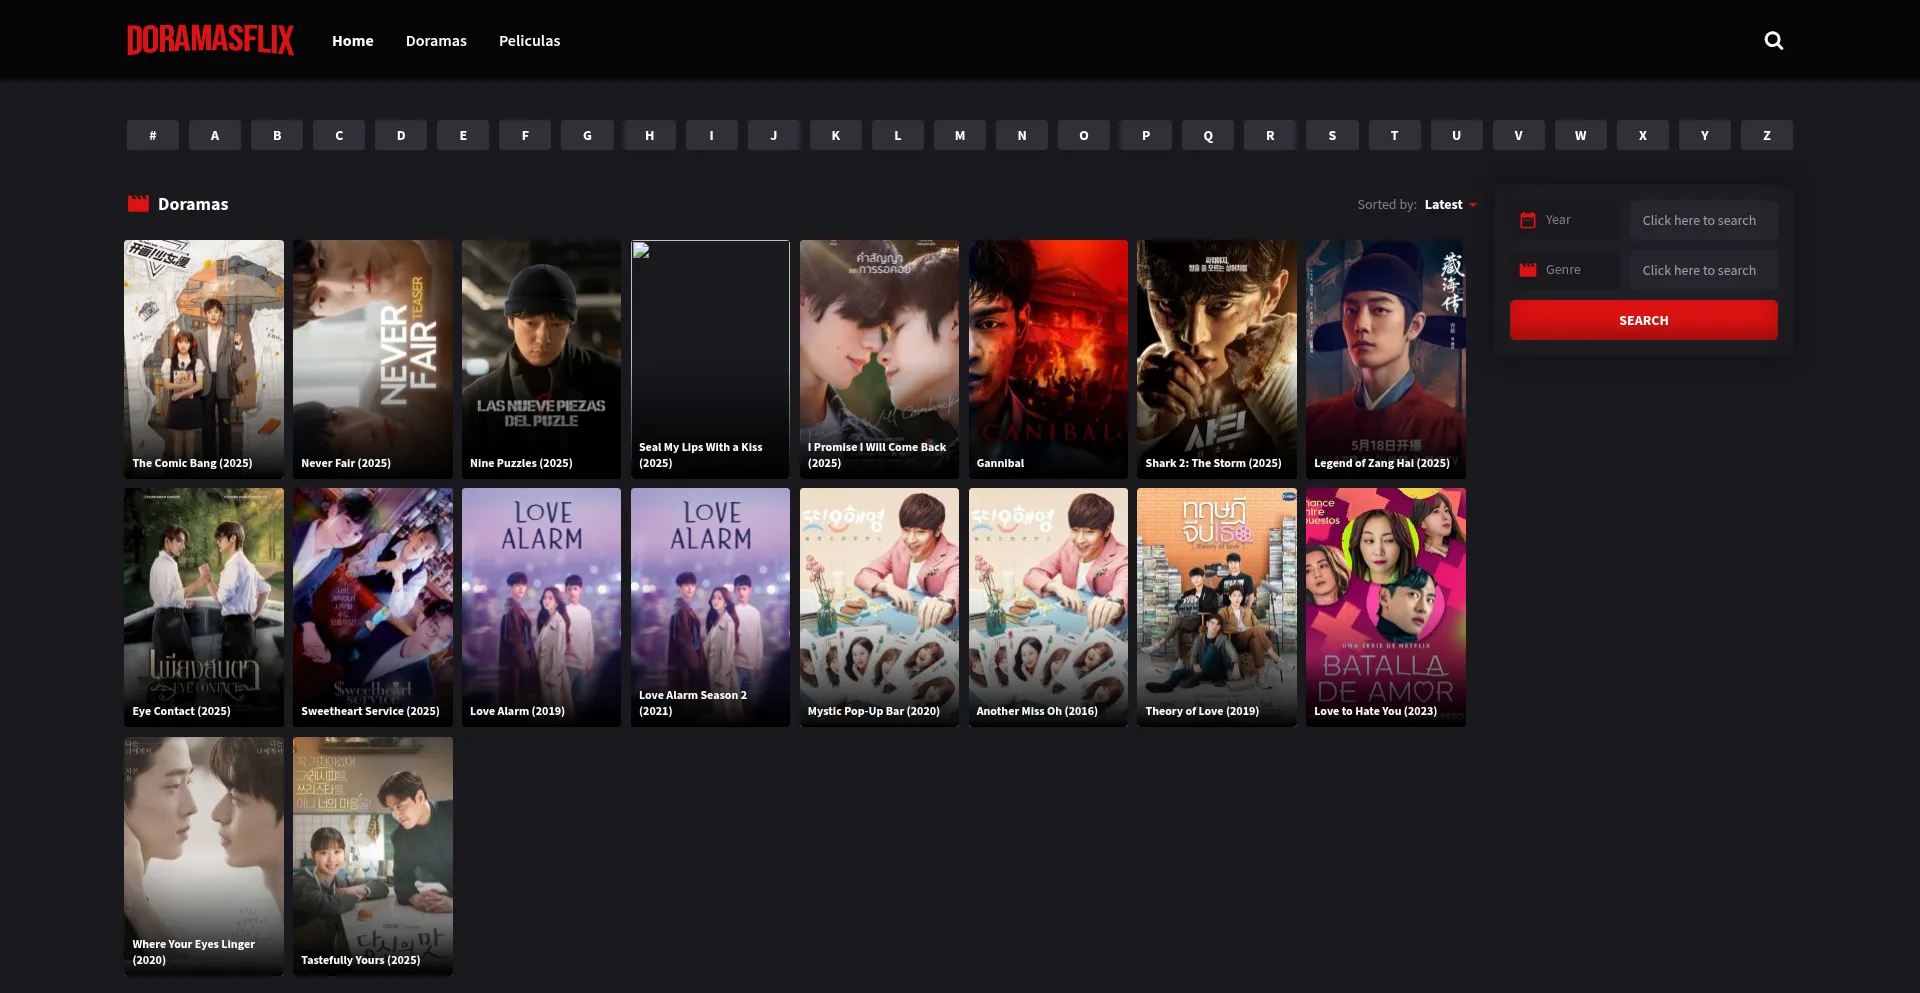Filter titles by letter S
The width and height of the screenshot is (1920, 993).
tap(1332, 135)
